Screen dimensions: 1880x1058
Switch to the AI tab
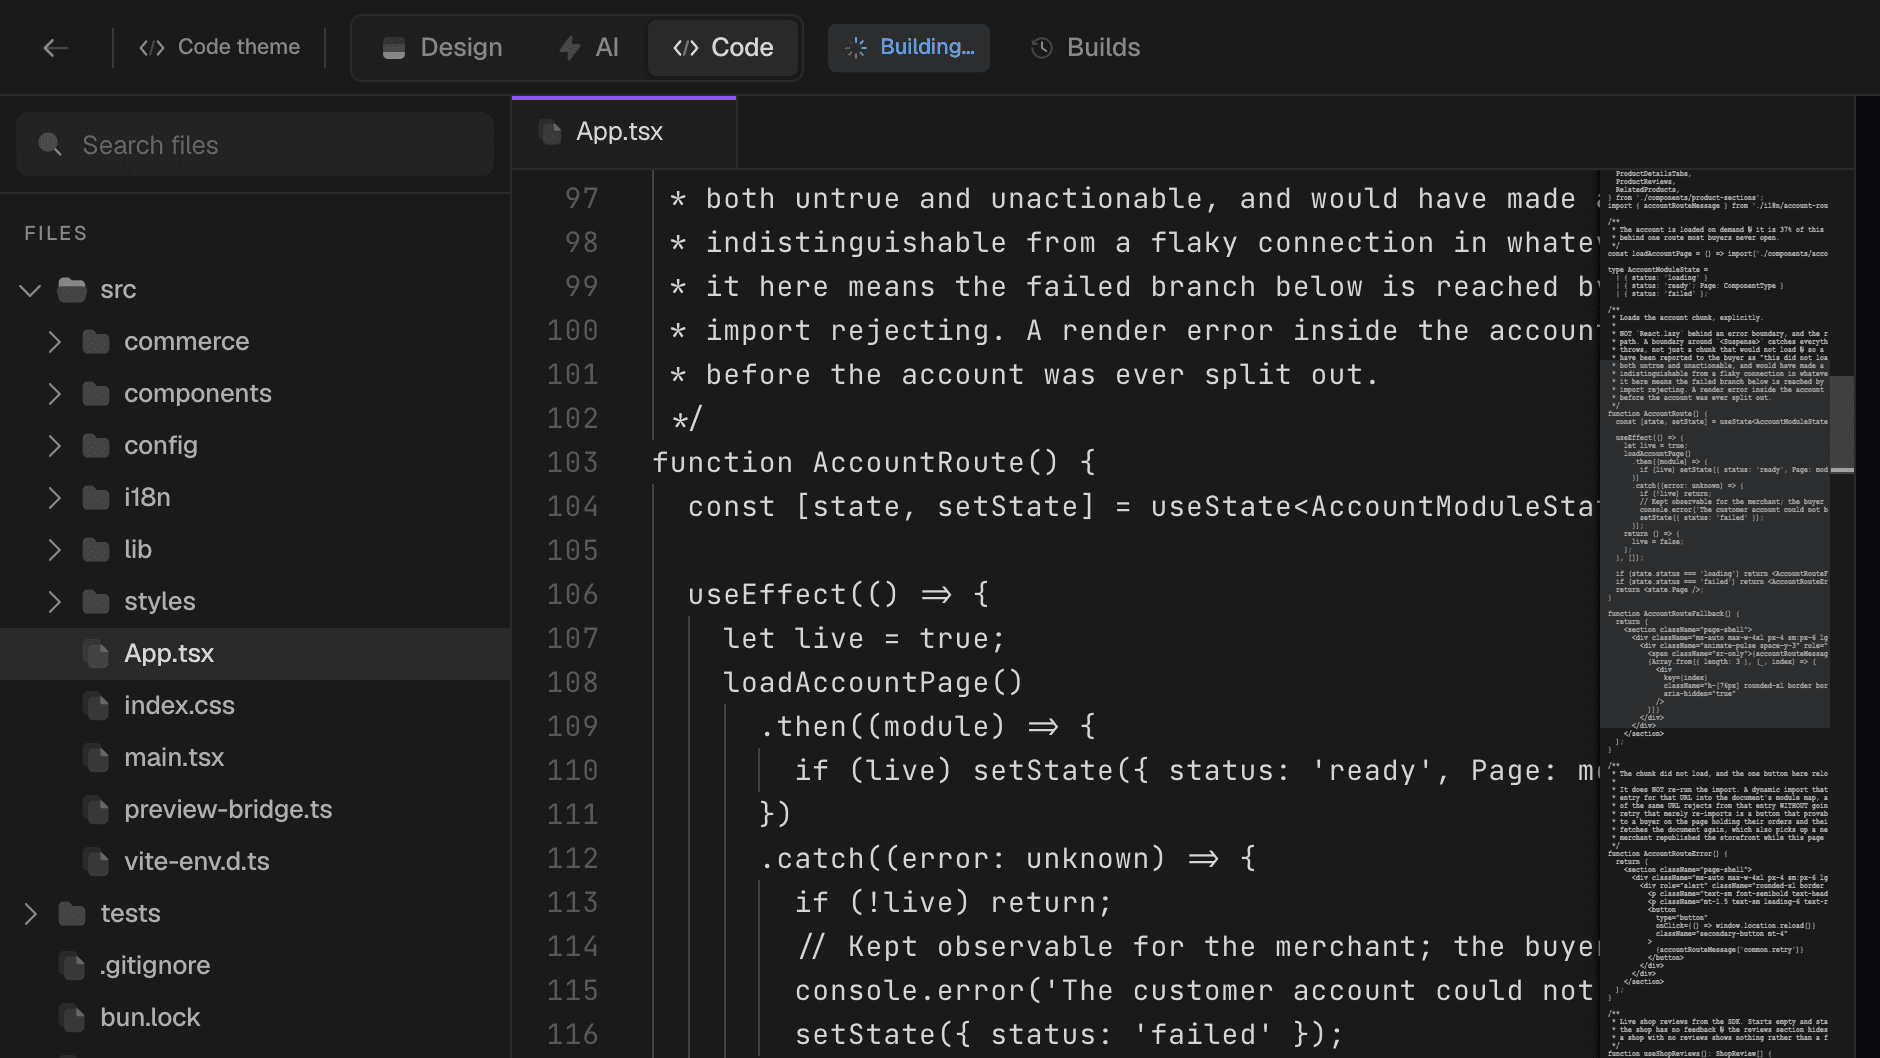[588, 47]
